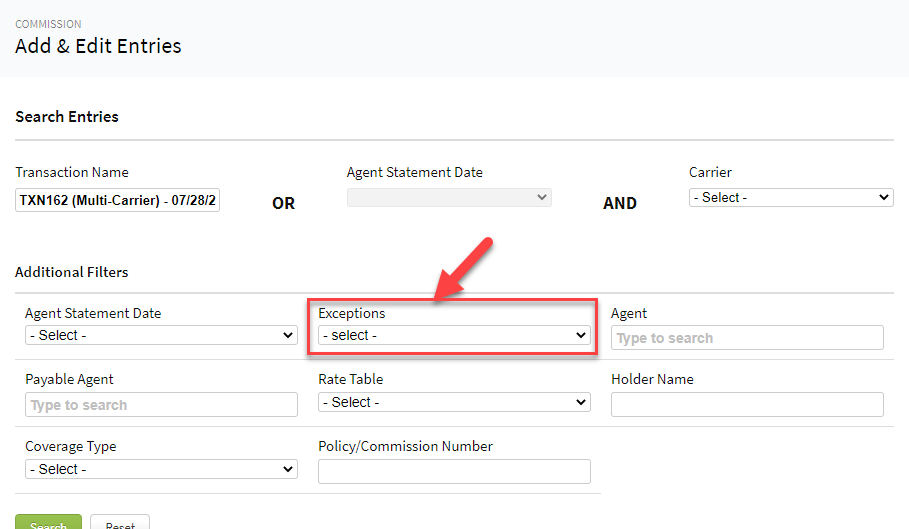The height and width of the screenshot is (529, 909).
Task: Click the Payable Agent search field
Action: 161,404
